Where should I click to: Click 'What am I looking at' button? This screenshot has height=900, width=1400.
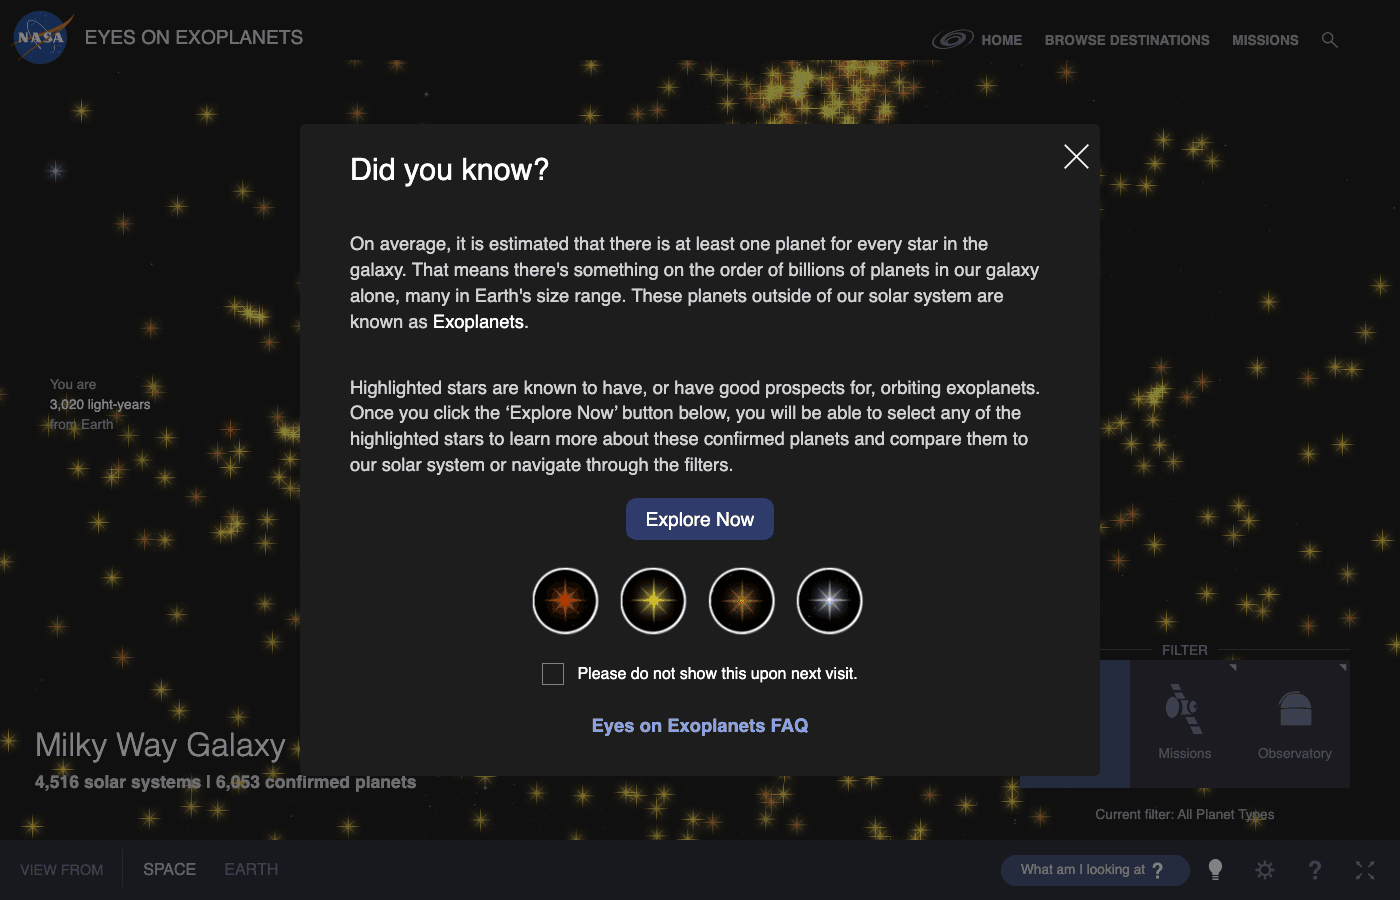pyautogui.click(x=1094, y=870)
